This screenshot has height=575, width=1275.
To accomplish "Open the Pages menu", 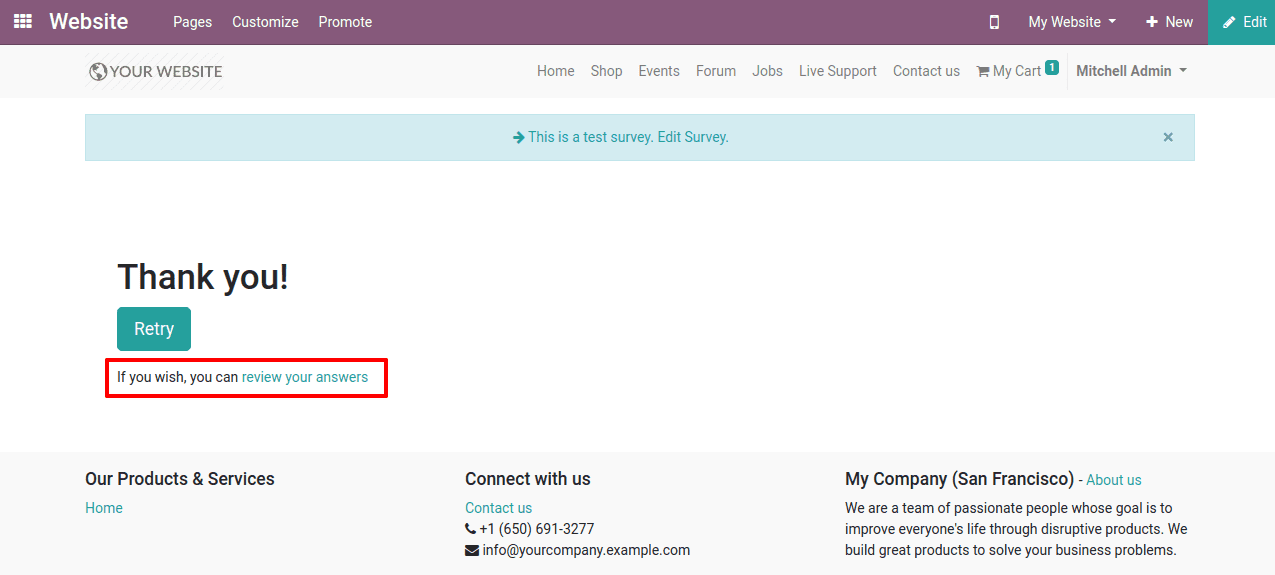I will [192, 22].
